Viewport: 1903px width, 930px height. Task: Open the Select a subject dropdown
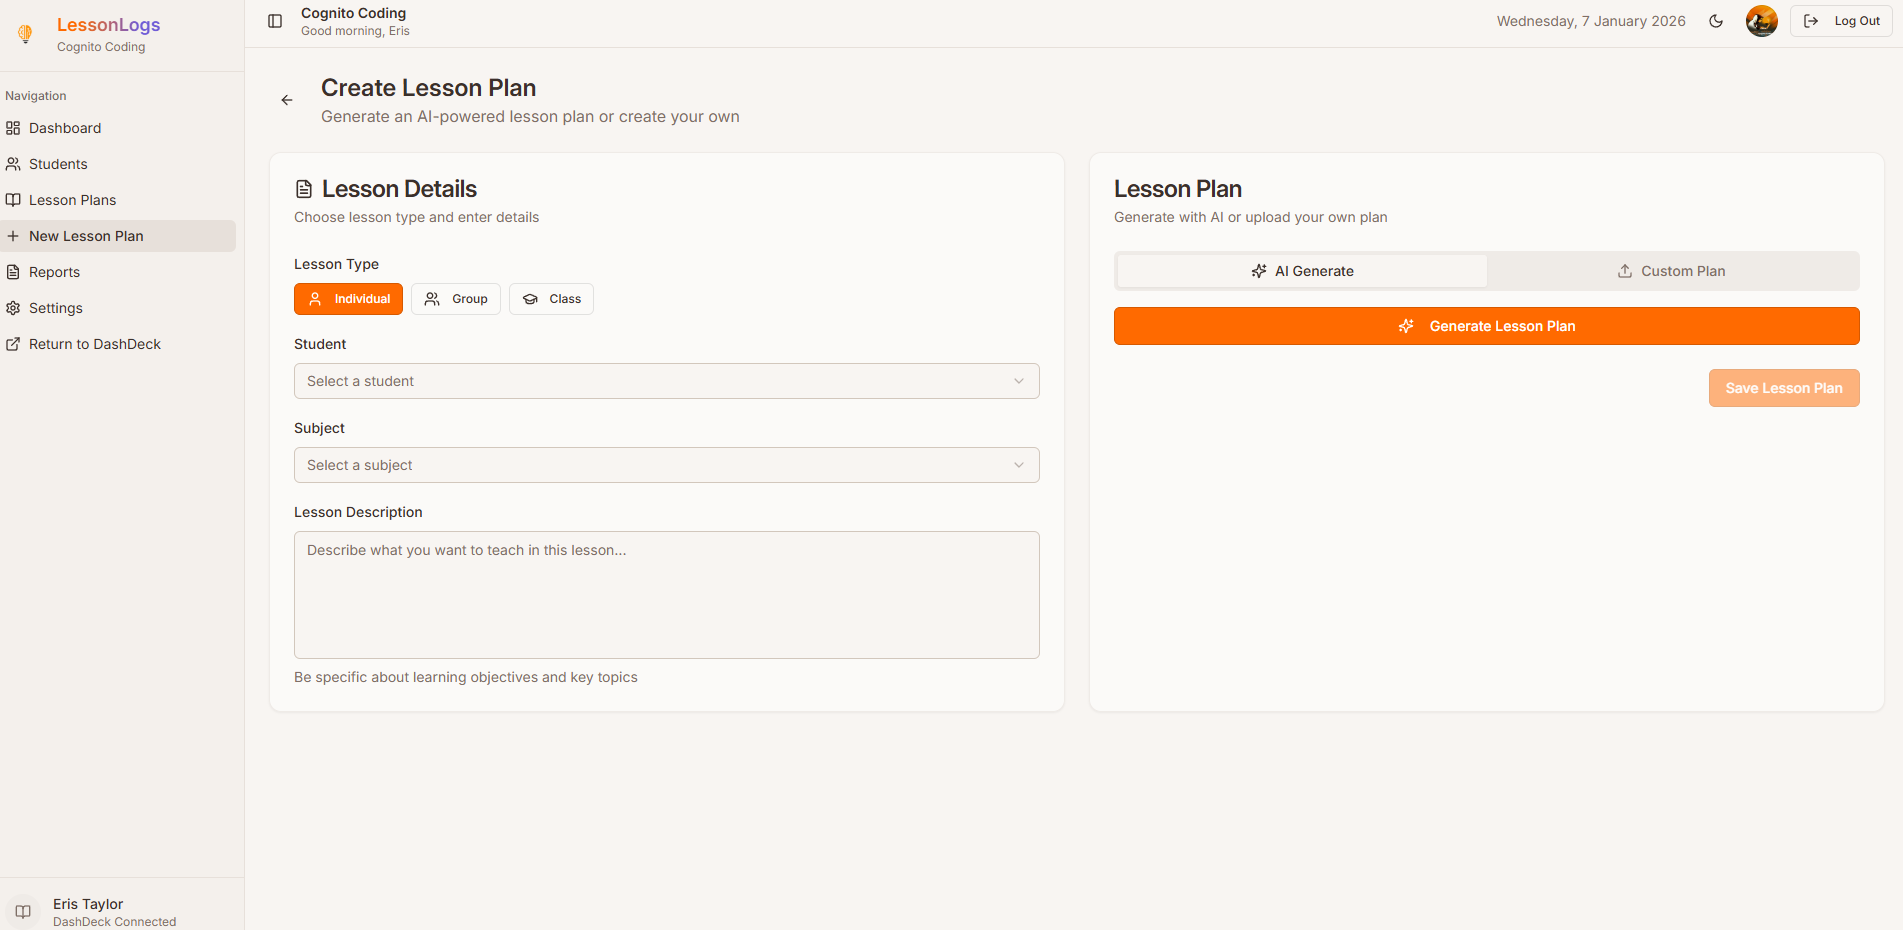pyautogui.click(x=666, y=465)
